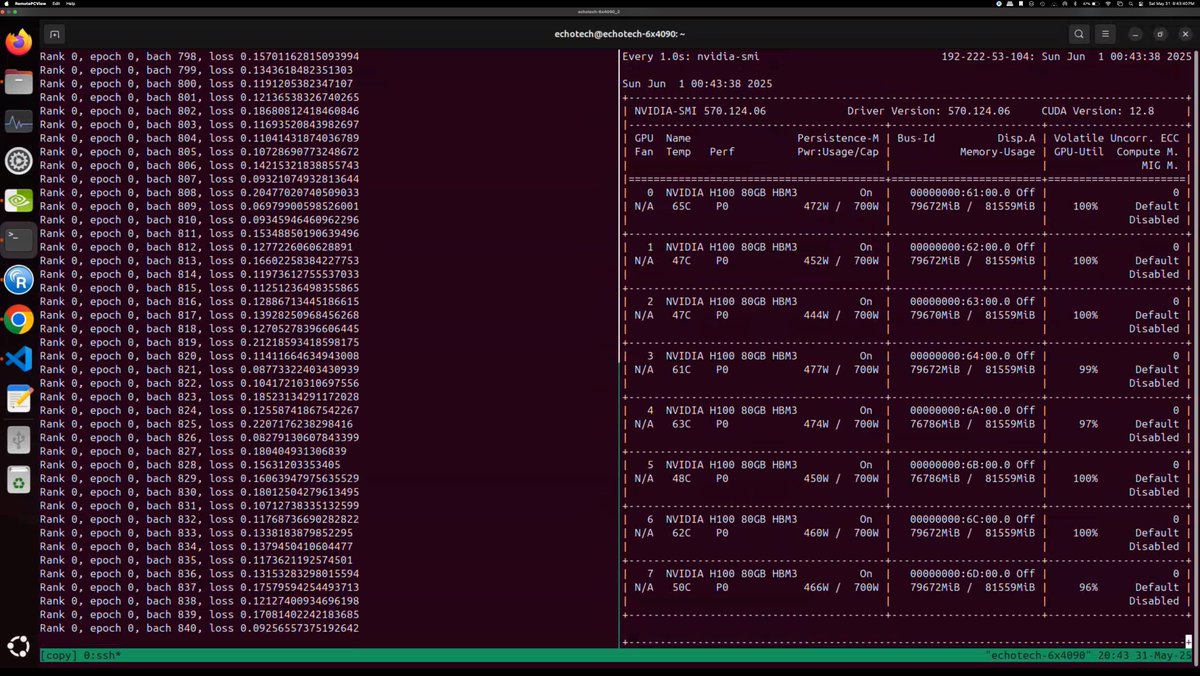Image resolution: width=1200 pixels, height=676 pixels.
Task: Switch to the Terminal dock icon
Action: [19, 240]
